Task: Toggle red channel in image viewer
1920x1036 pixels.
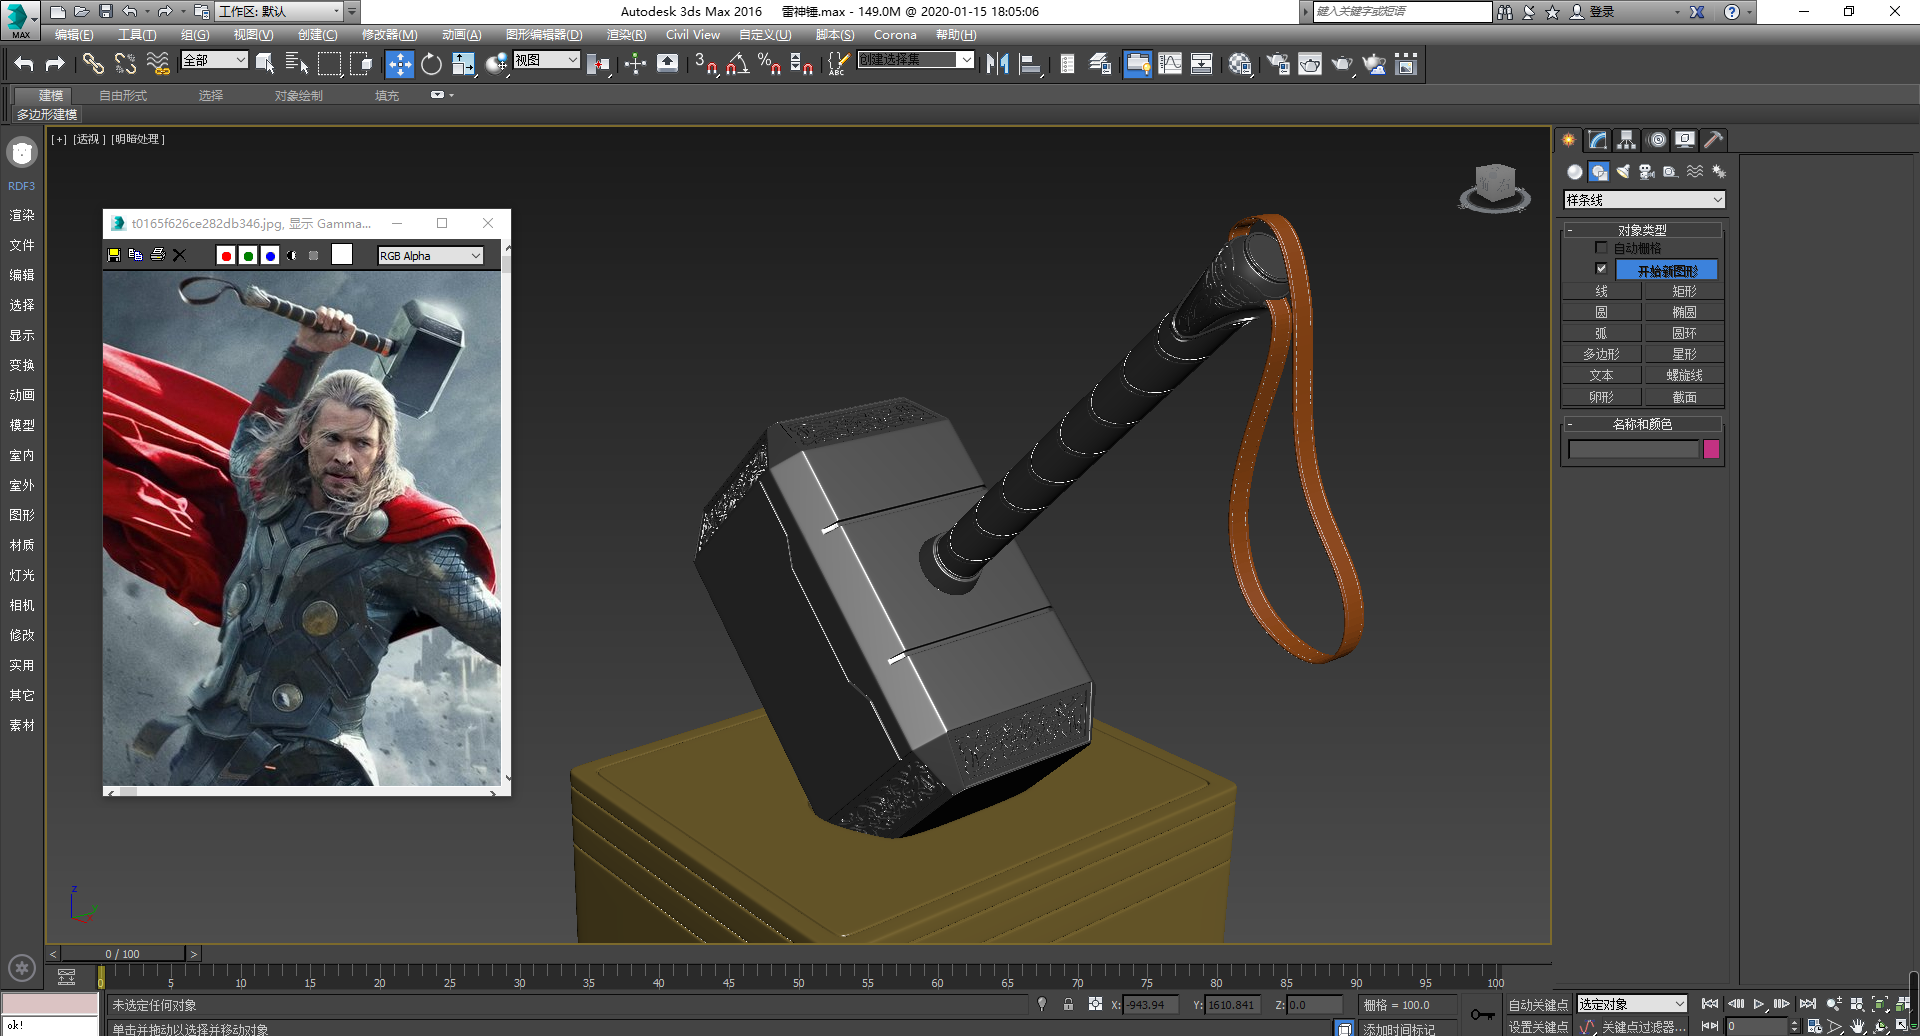Action: click(226, 256)
